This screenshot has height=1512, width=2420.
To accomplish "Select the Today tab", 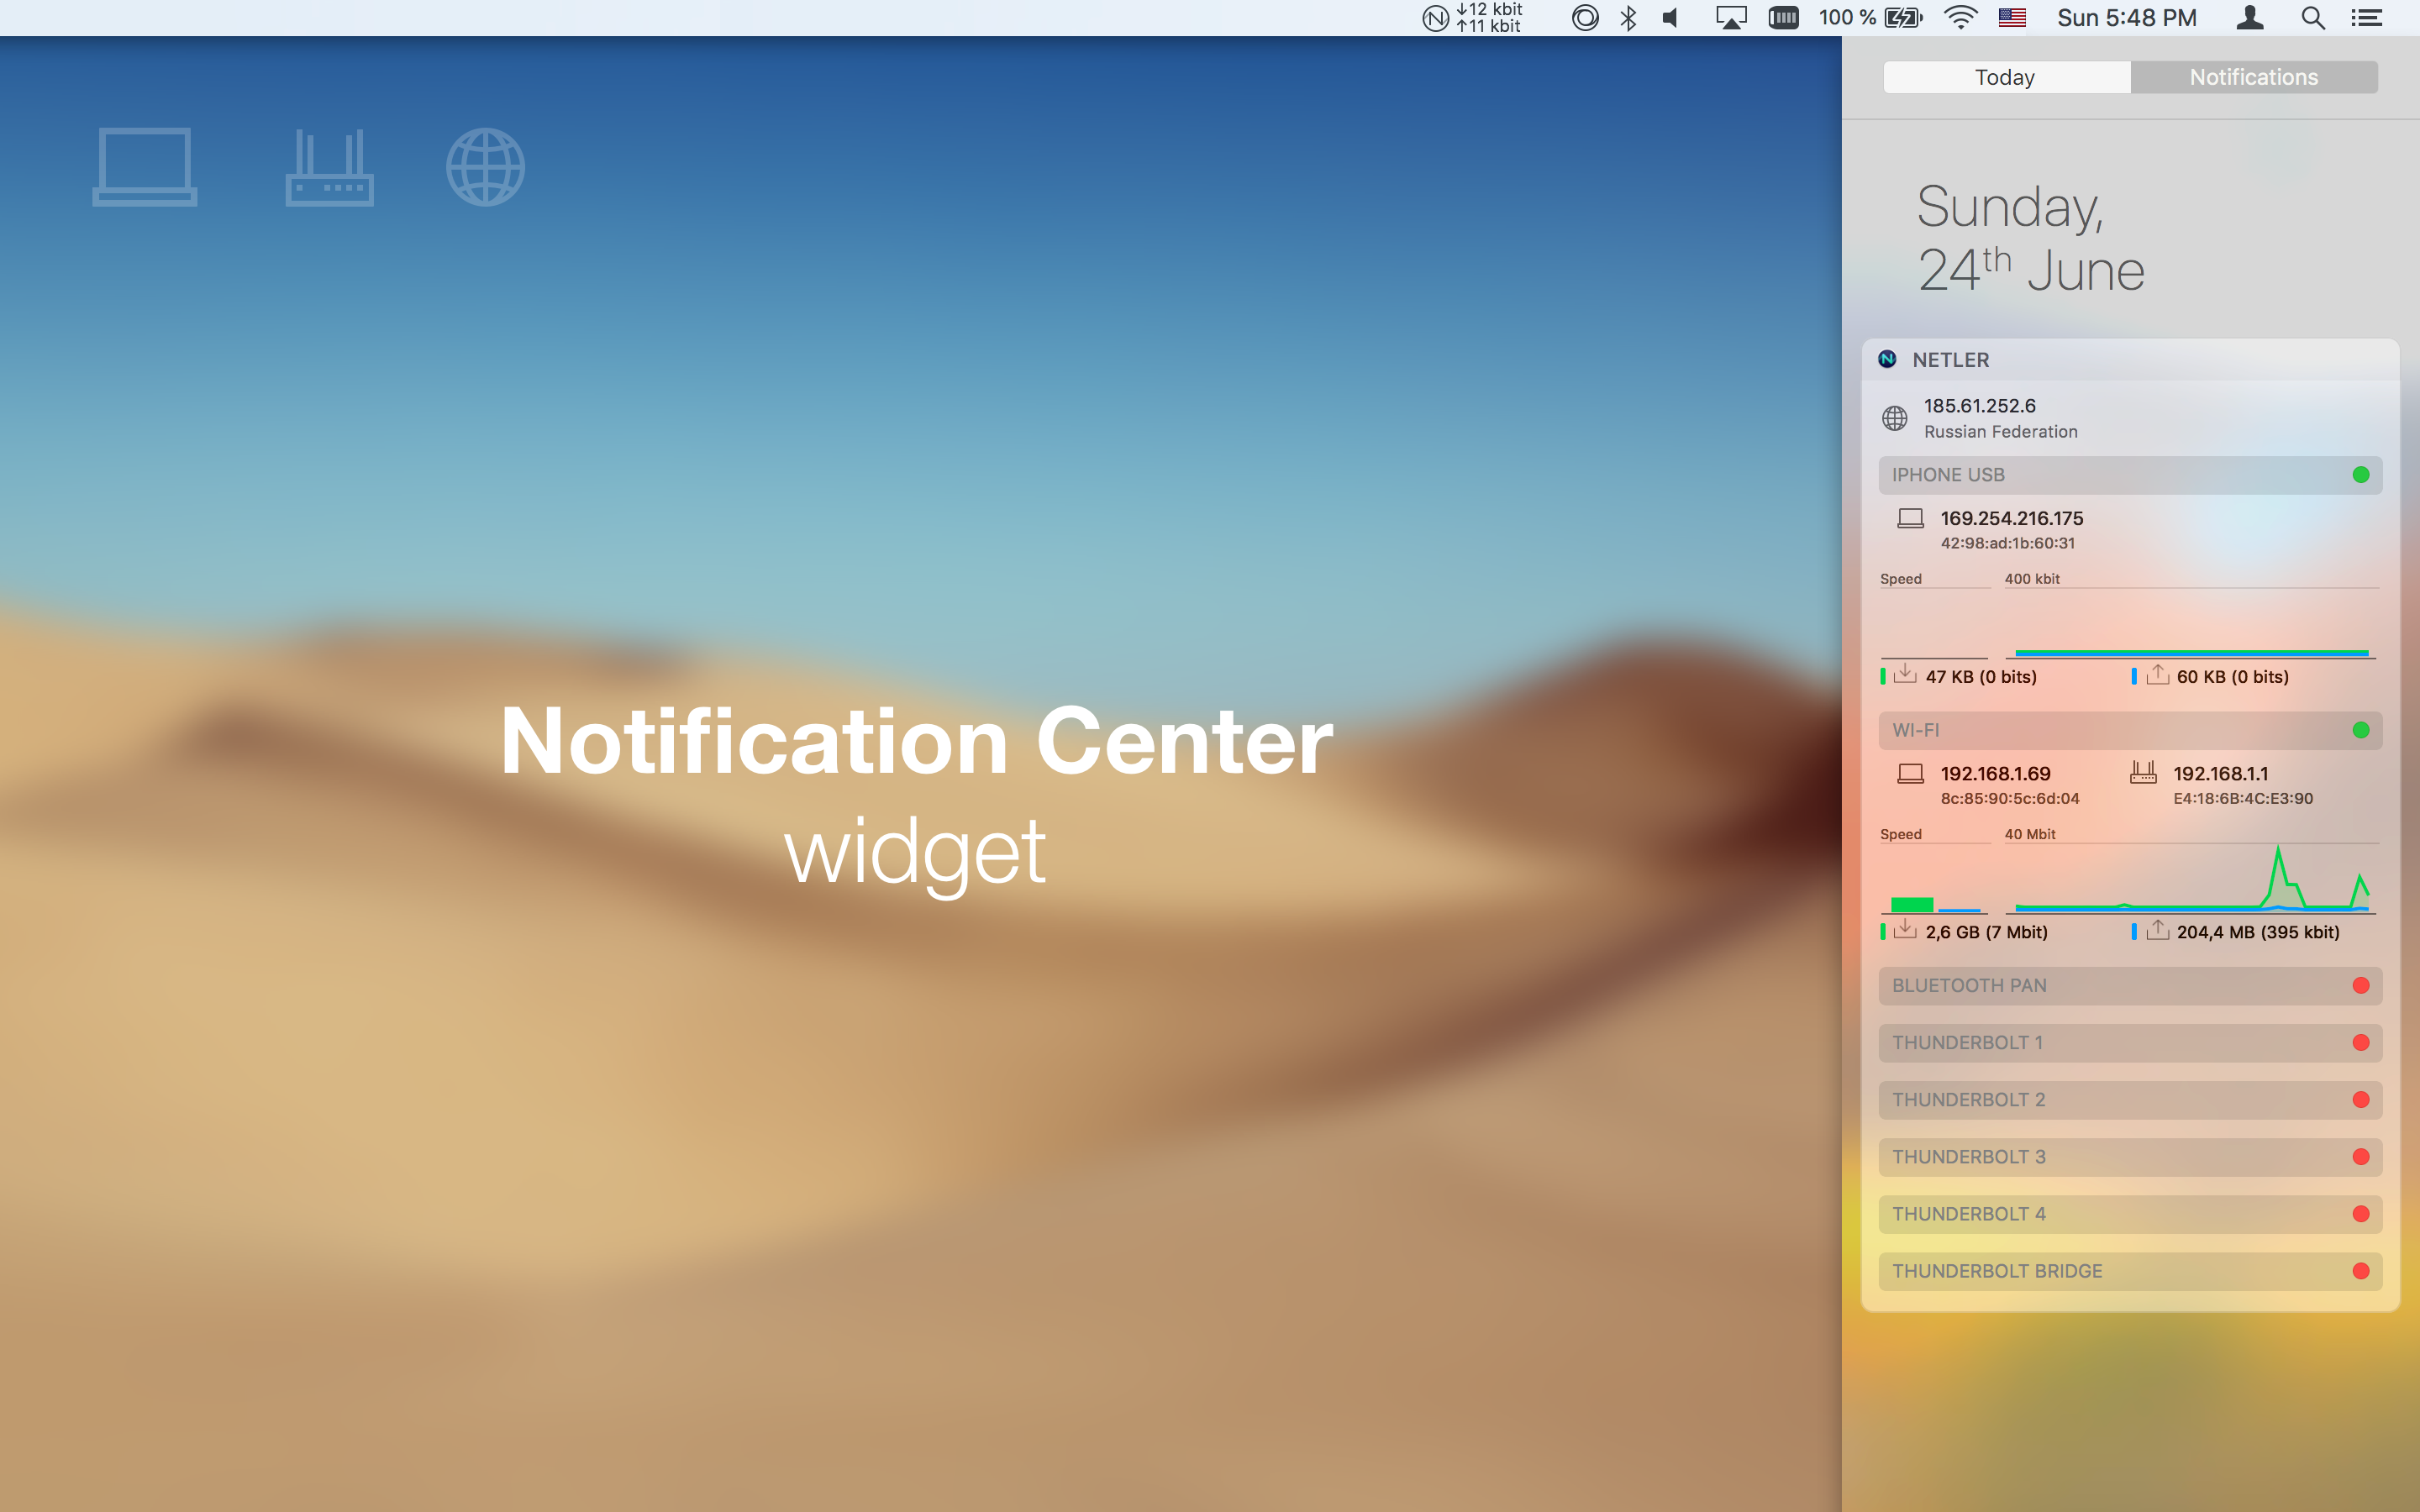I will (x=2005, y=77).
